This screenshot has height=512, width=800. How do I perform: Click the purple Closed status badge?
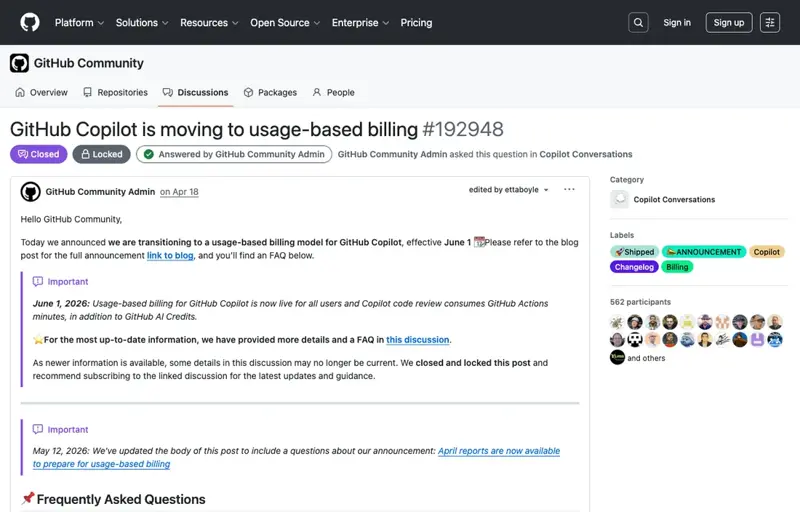pos(39,154)
